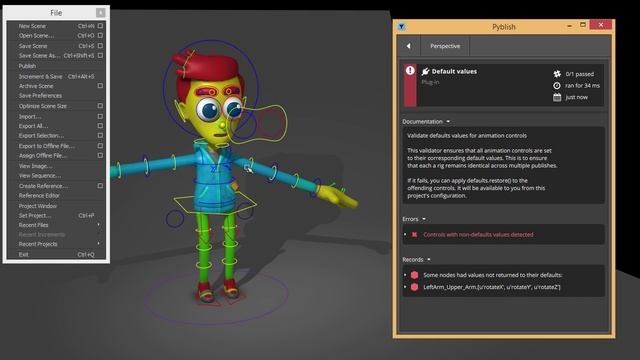Click the gear icon next to 0/1 passed
The height and width of the screenshot is (360, 640).
coord(557,74)
